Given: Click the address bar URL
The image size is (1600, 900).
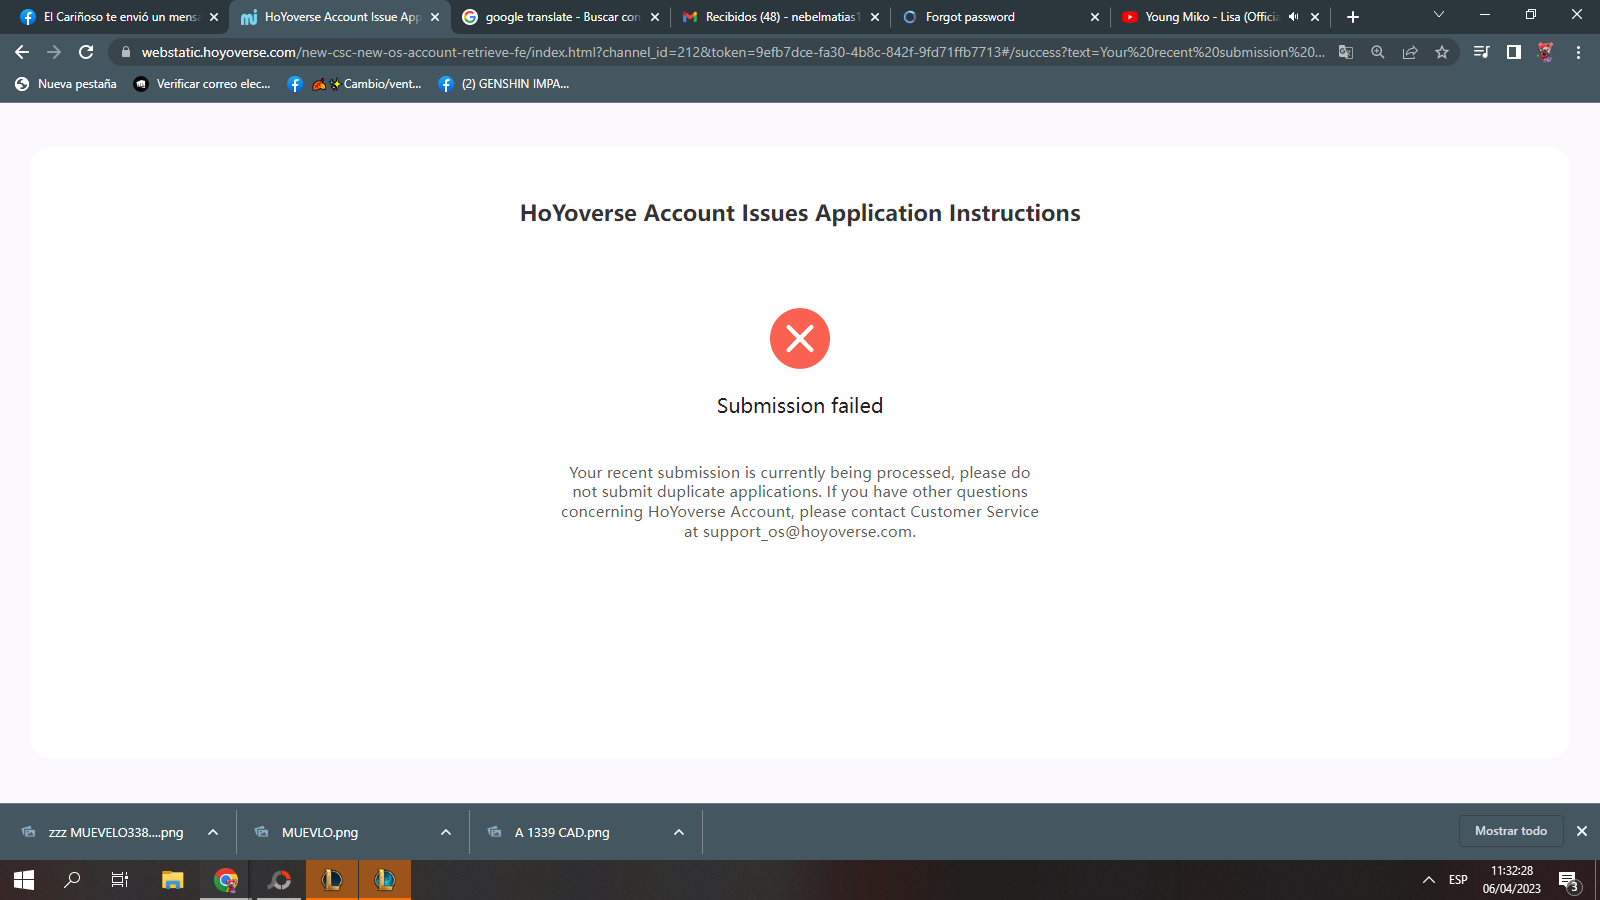Looking at the screenshot, I should (732, 52).
